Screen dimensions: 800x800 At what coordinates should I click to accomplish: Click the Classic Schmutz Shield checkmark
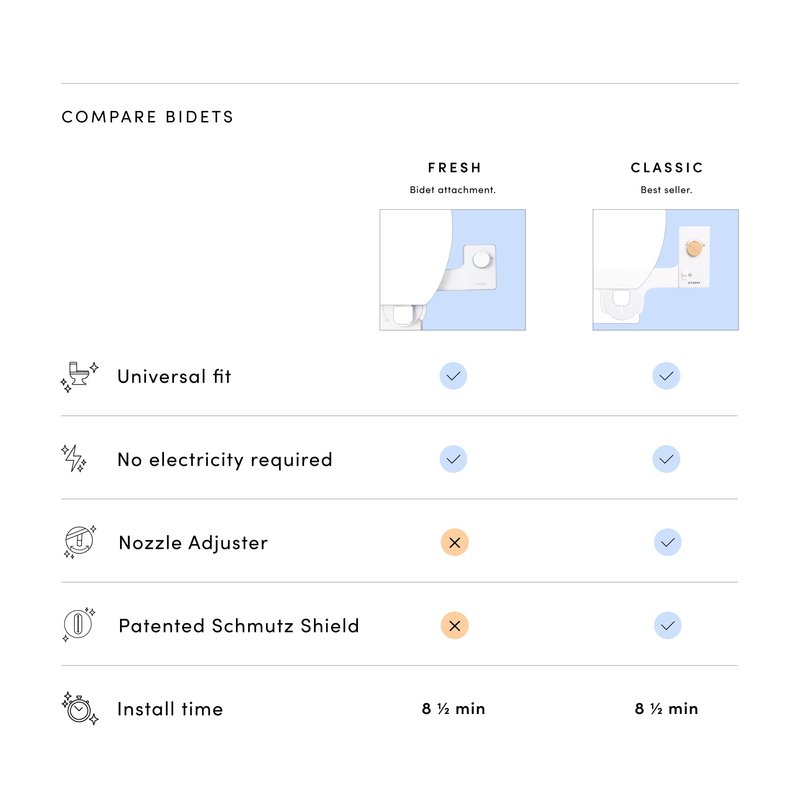coord(667,626)
